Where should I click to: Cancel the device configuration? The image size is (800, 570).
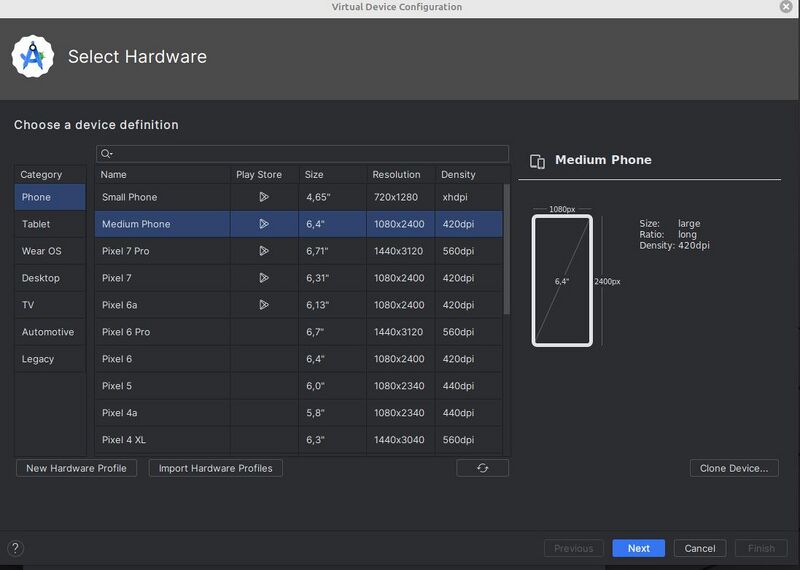pos(700,548)
